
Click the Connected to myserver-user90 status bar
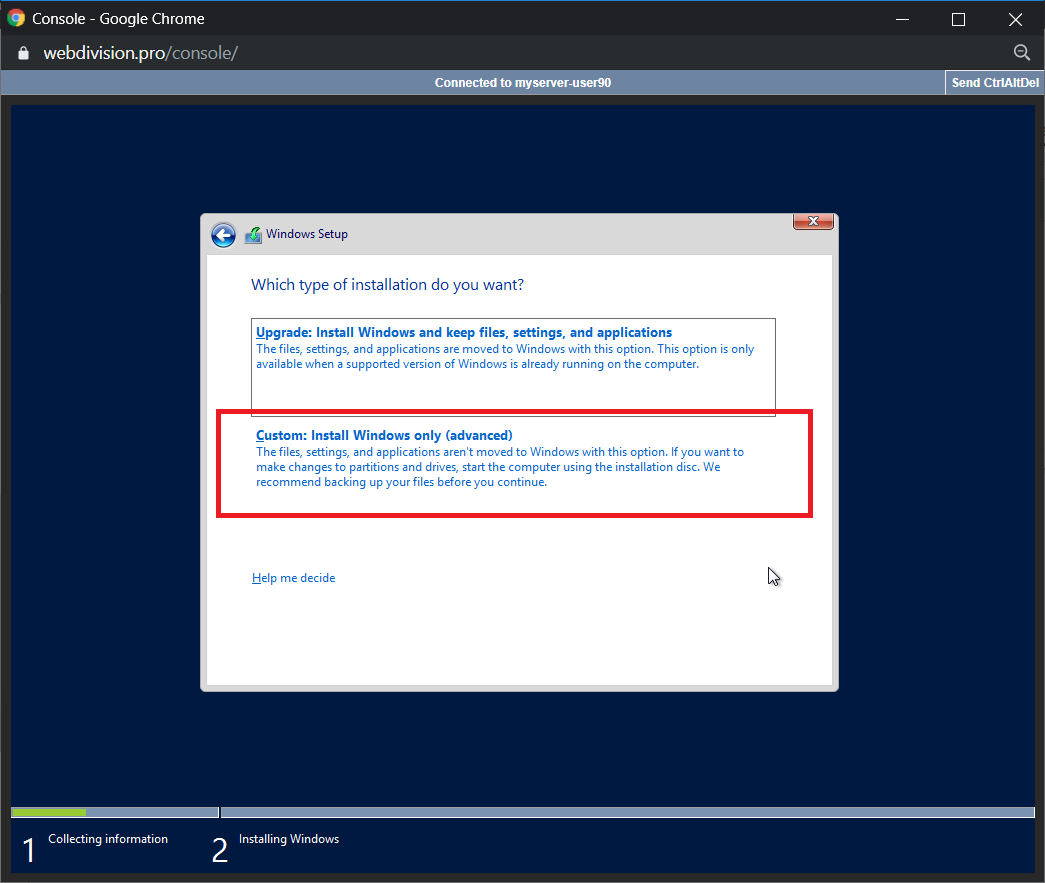pos(522,83)
